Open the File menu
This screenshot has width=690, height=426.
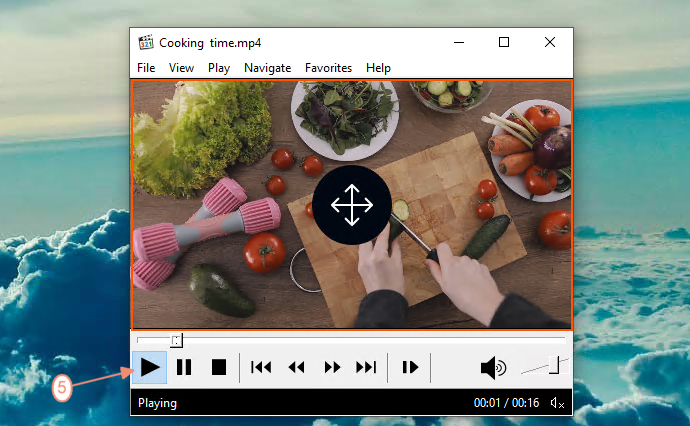click(146, 68)
